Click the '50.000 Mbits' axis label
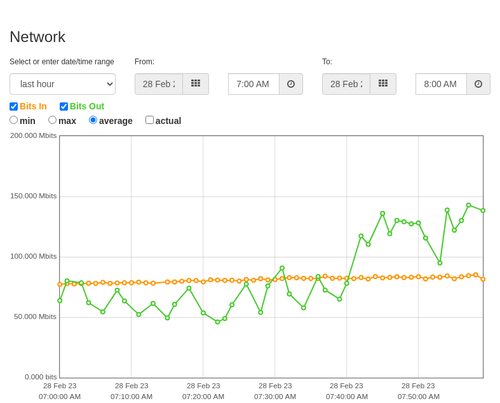 click(35, 317)
